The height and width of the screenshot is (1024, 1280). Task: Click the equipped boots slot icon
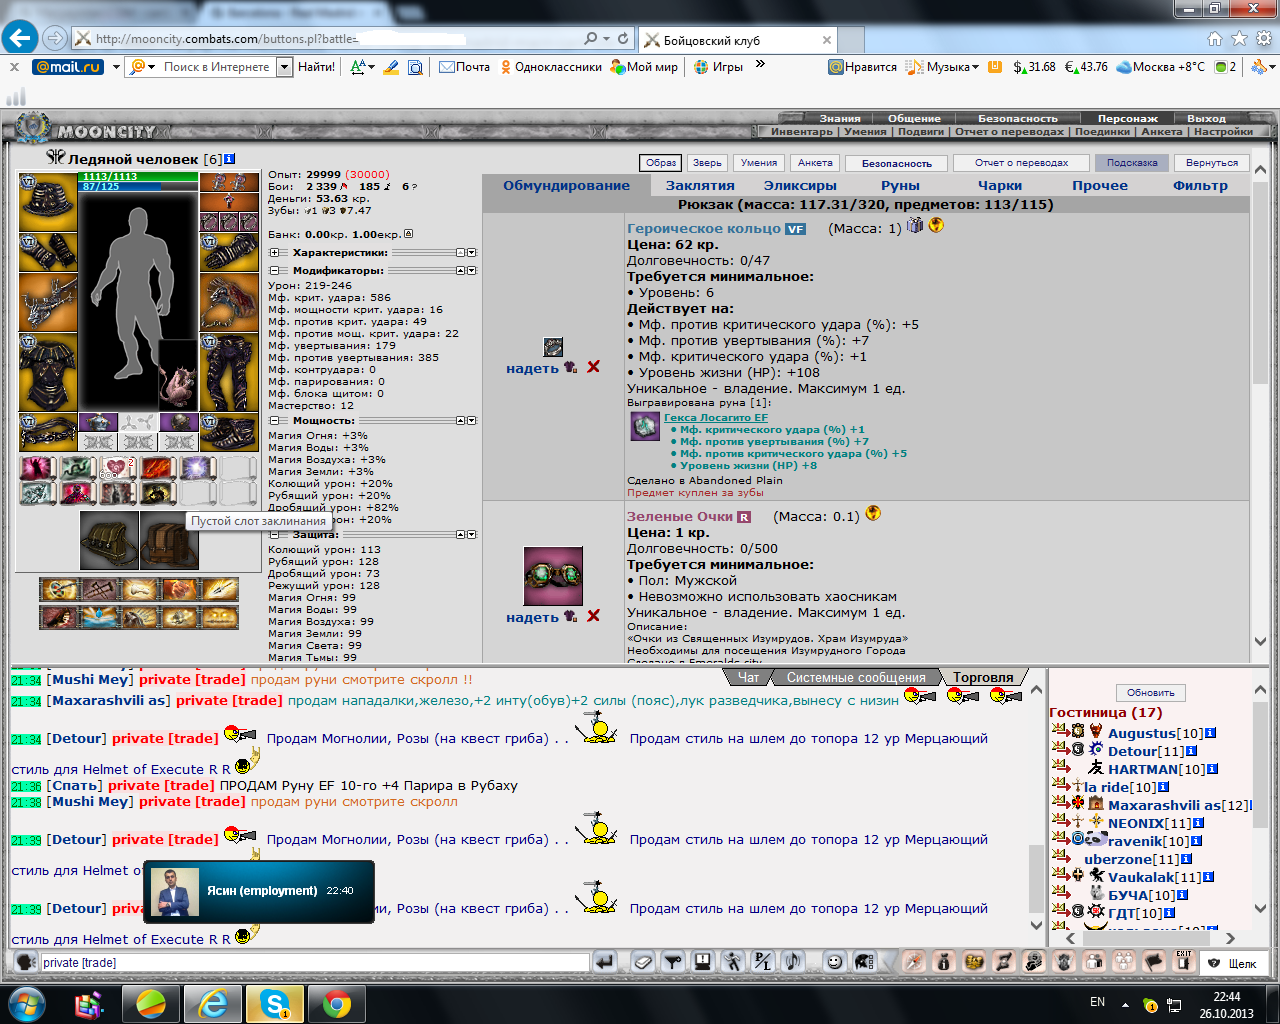[x=229, y=432]
